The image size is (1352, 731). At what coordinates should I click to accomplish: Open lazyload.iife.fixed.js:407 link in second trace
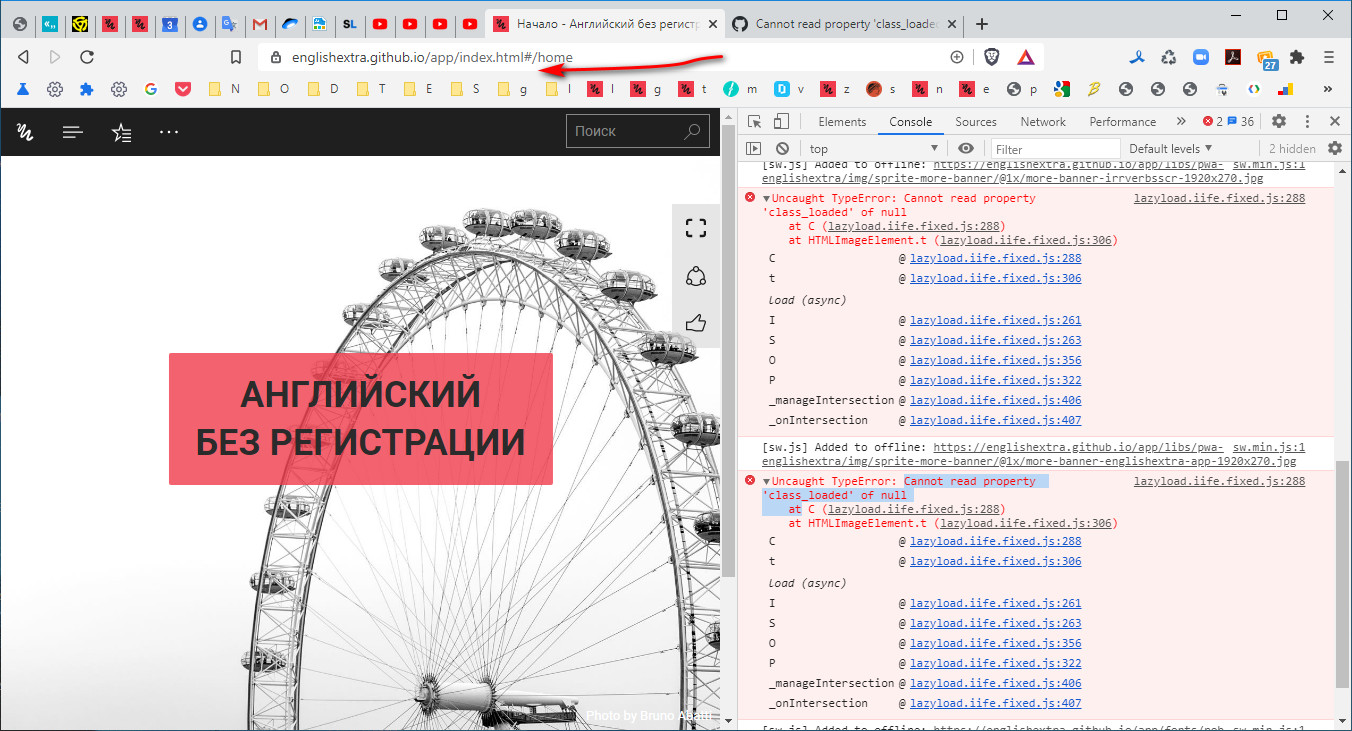click(x=995, y=703)
